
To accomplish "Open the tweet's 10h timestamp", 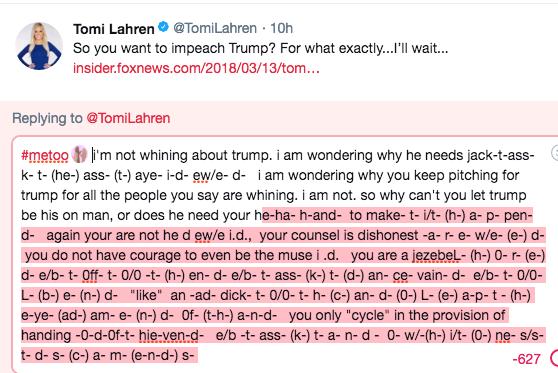I will [x=281, y=28].
